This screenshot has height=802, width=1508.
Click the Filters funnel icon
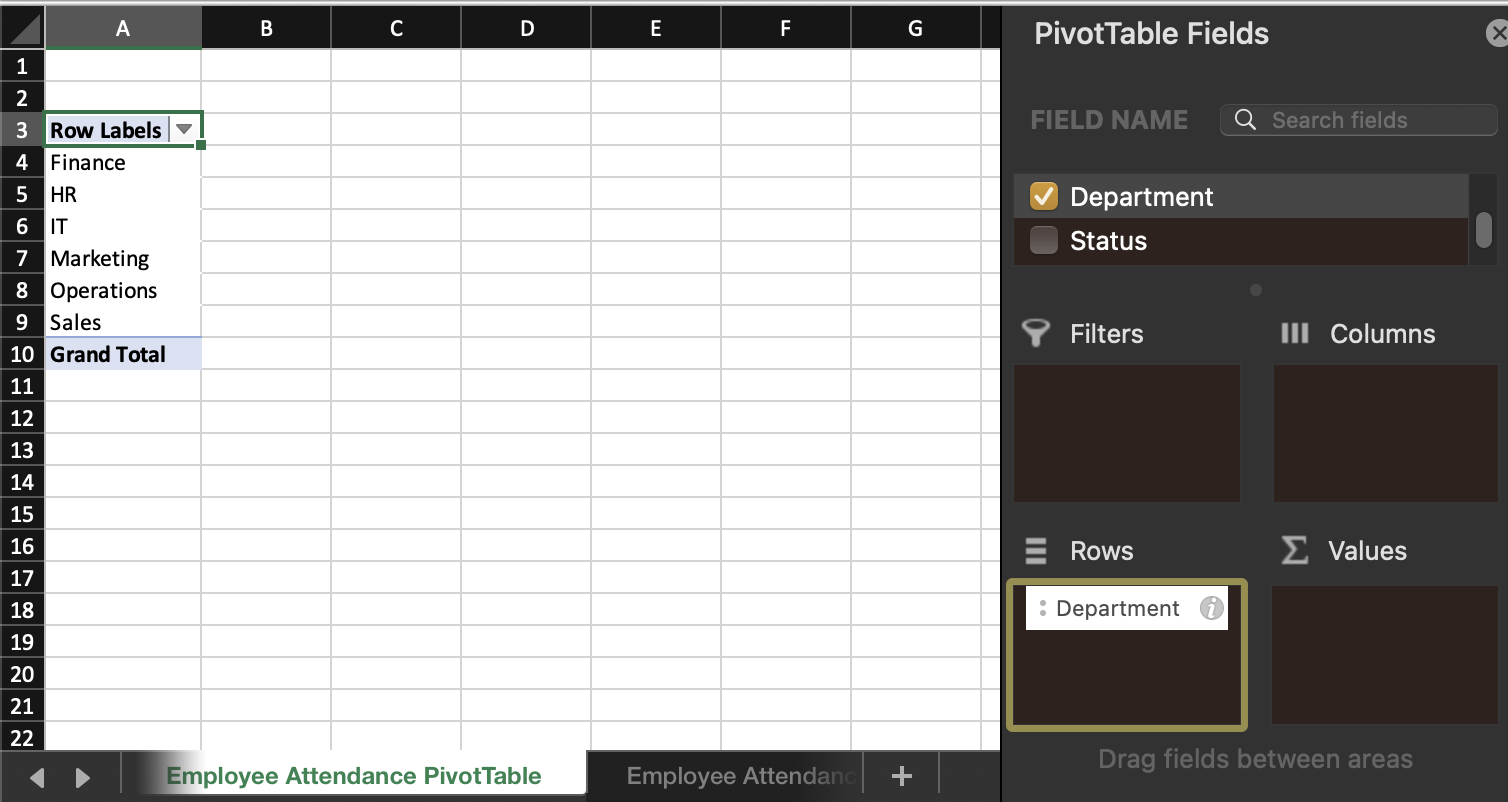pos(1037,334)
